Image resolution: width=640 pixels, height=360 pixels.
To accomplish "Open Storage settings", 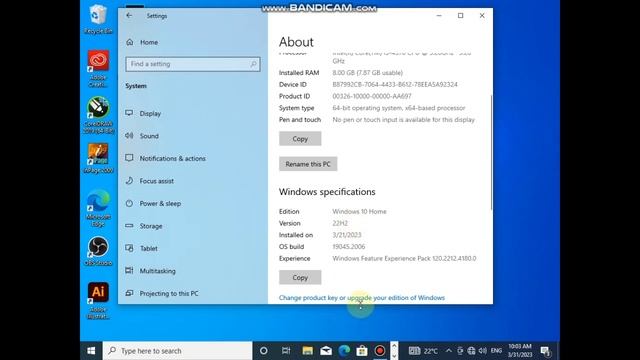I will point(151,226).
